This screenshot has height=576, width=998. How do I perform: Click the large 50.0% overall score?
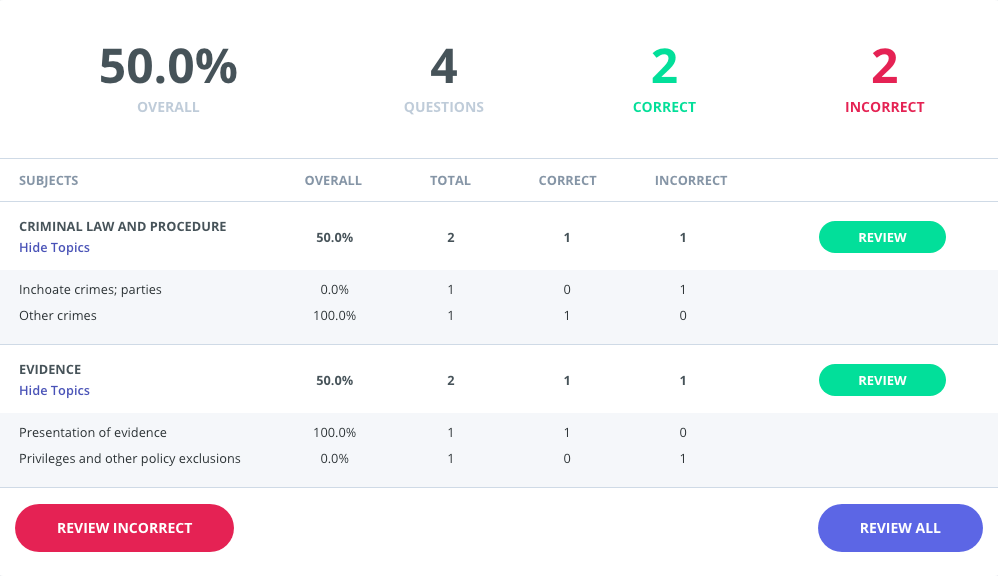click(168, 67)
